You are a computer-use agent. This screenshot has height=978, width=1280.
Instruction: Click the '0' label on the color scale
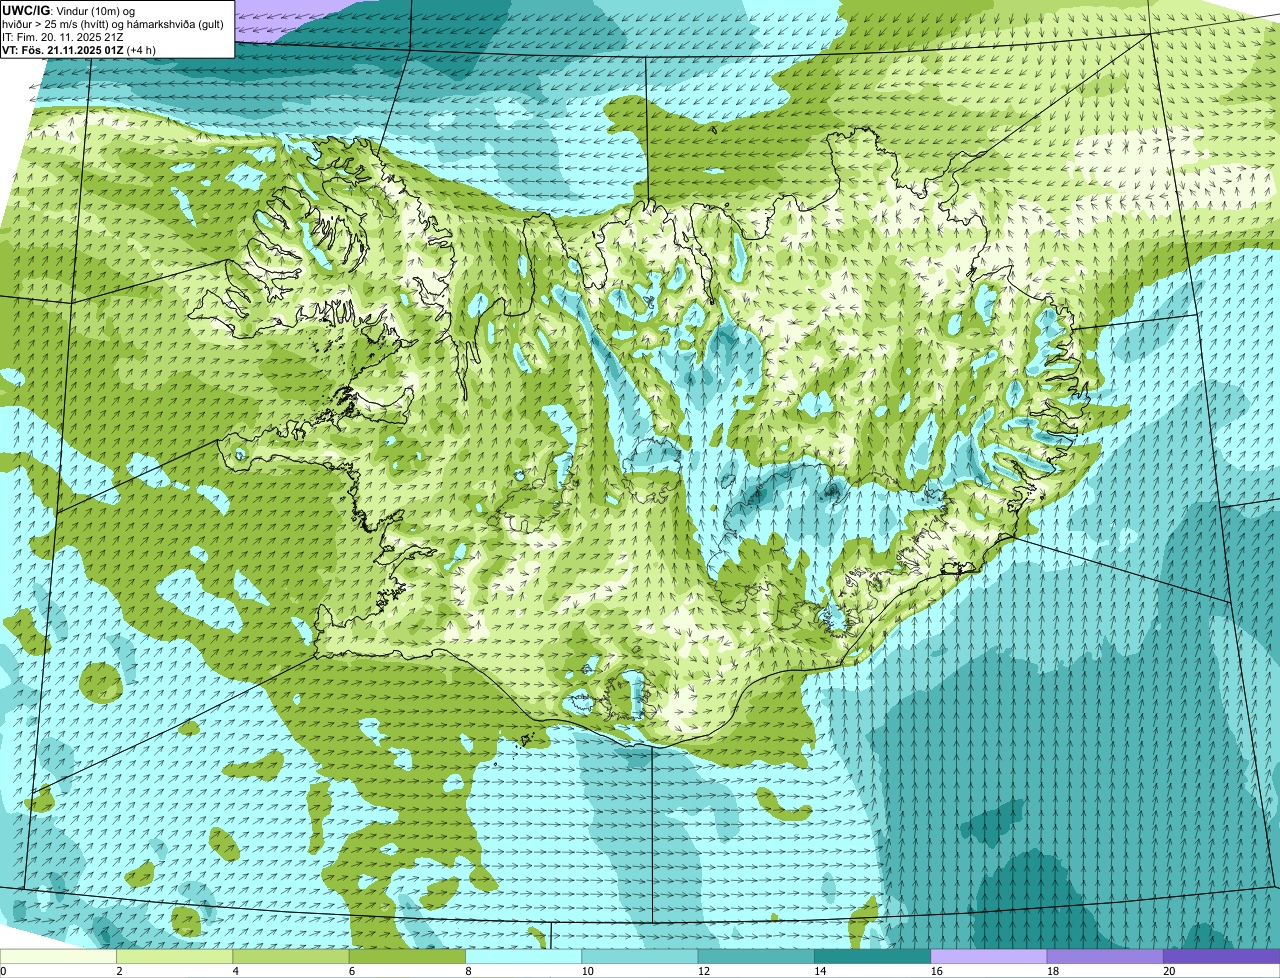pyautogui.click(x=3, y=971)
